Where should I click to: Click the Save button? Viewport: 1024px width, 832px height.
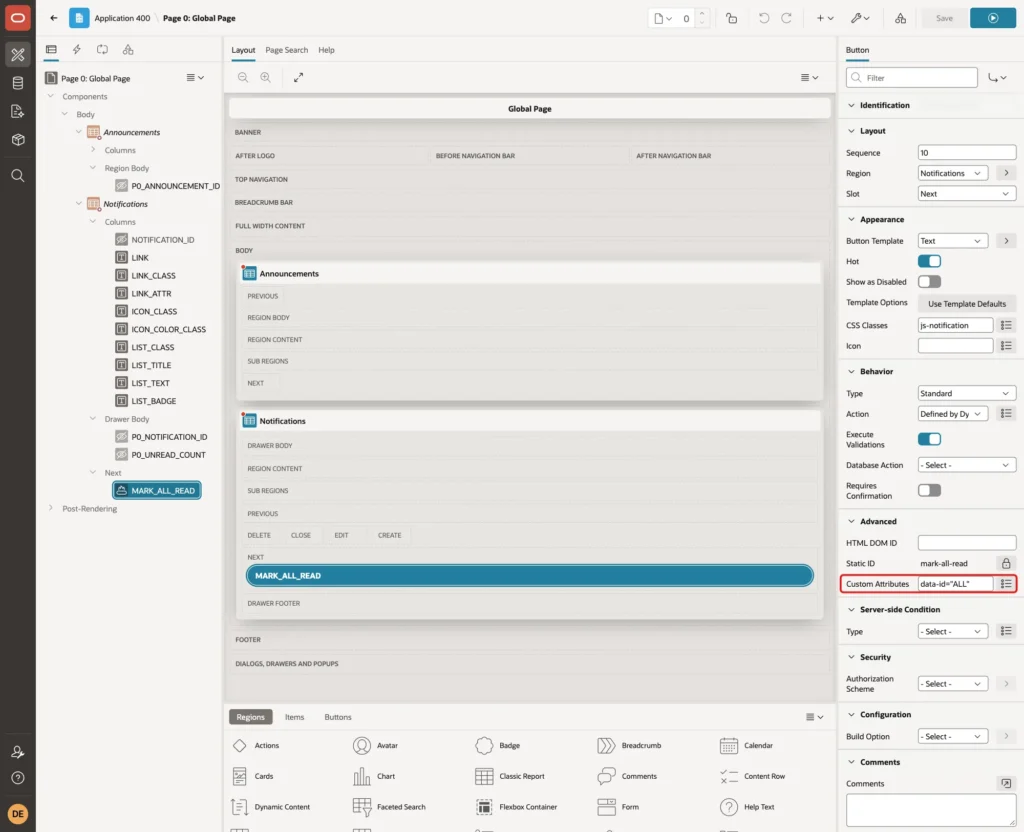(x=944, y=18)
